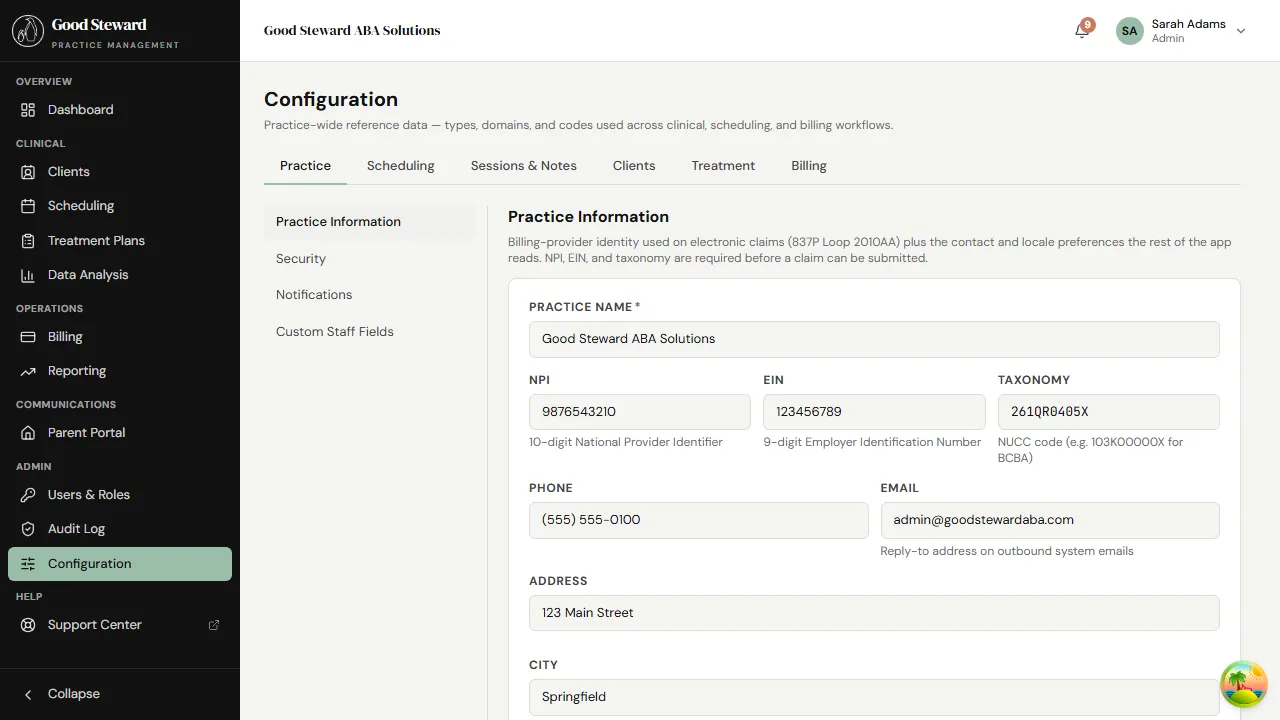Select the Billing icon under Operations

pyautogui.click(x=30, y=336)
